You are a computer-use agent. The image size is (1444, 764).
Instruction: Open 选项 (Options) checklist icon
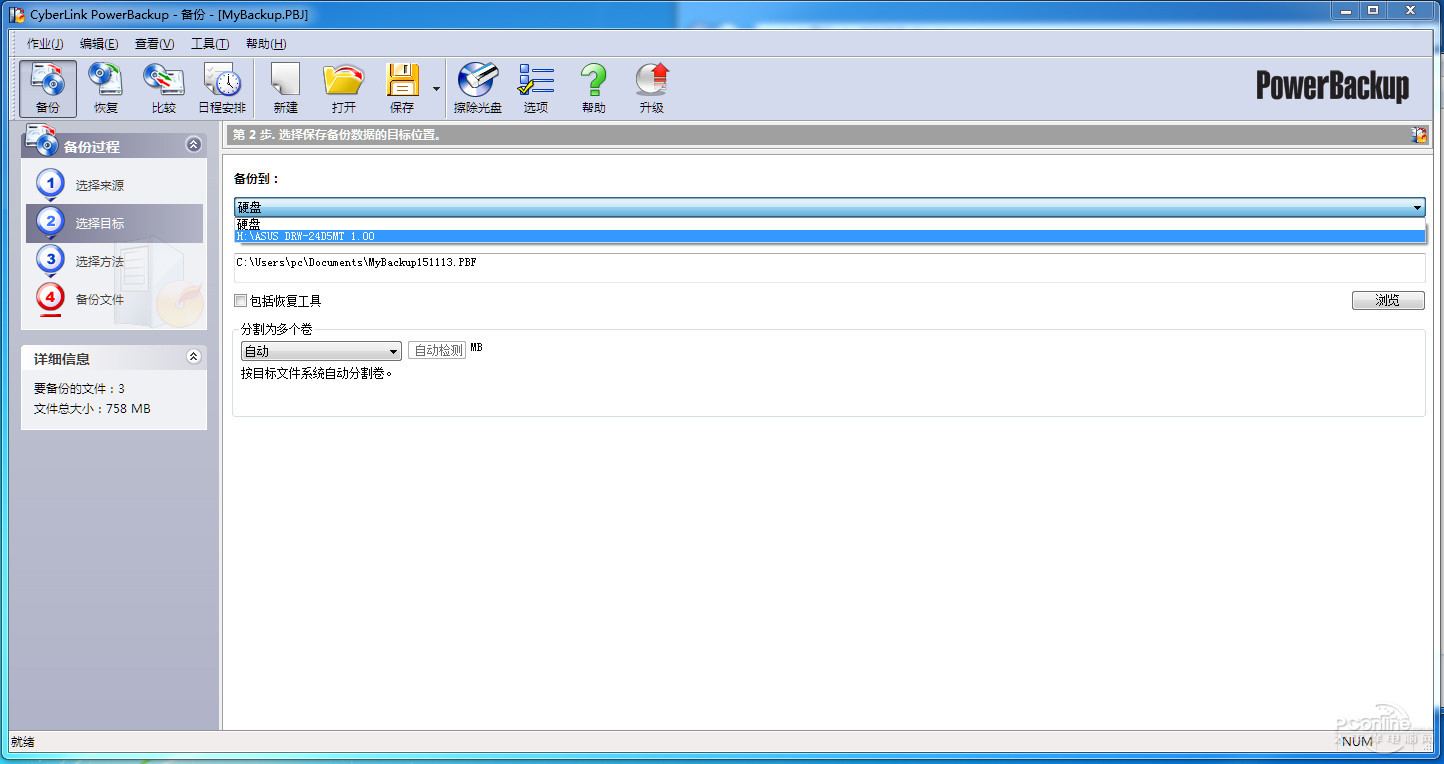(x=536, y=89)
